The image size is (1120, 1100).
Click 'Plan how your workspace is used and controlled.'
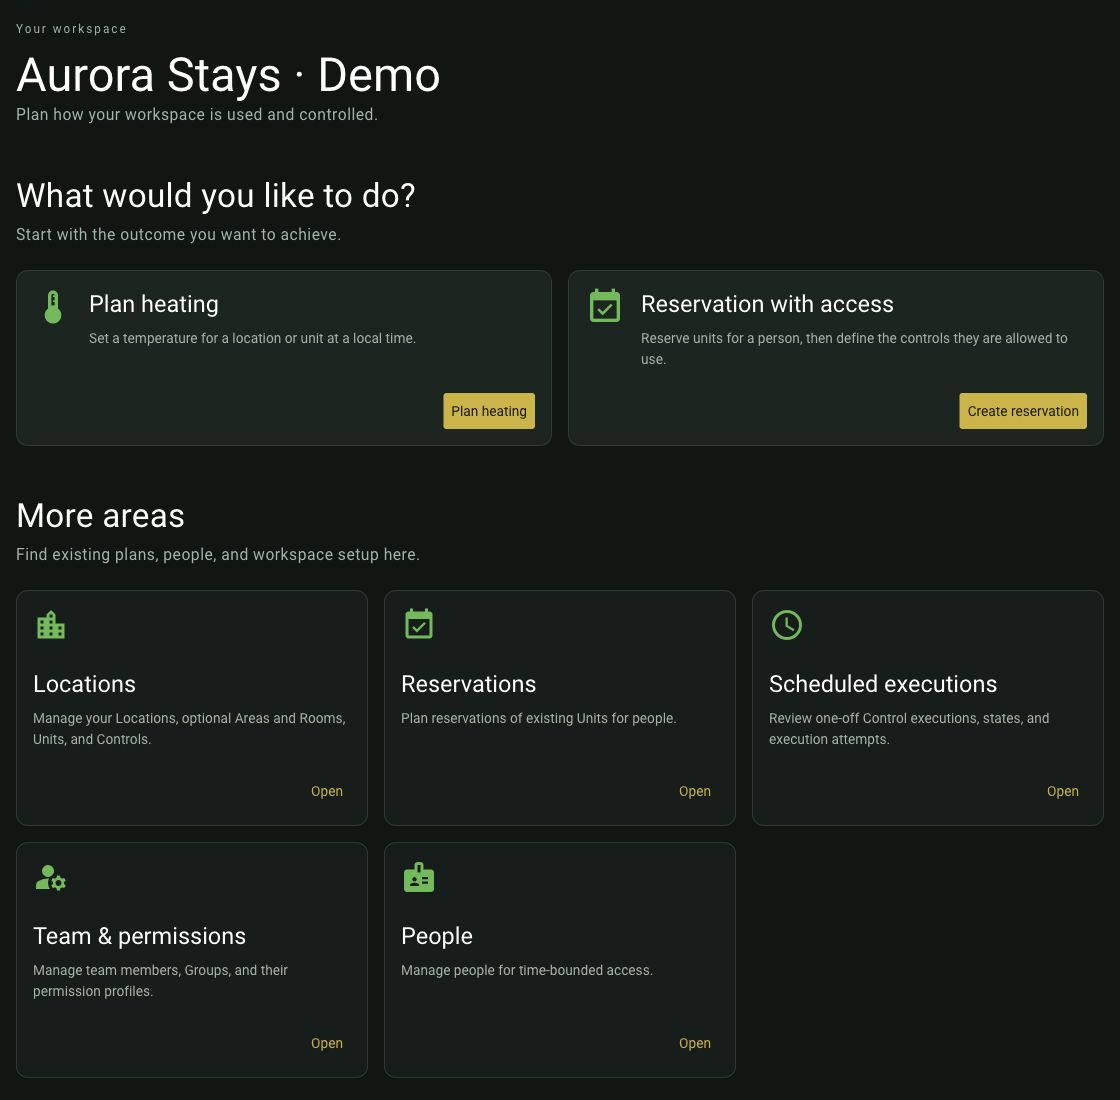pyautogui.click(x=196, y=114)
